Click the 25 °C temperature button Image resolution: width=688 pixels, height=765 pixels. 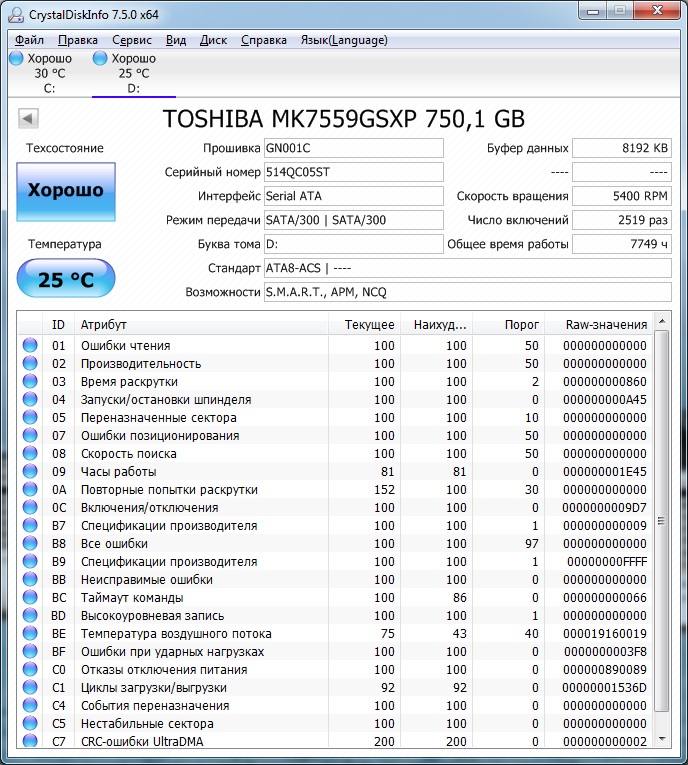66,279
